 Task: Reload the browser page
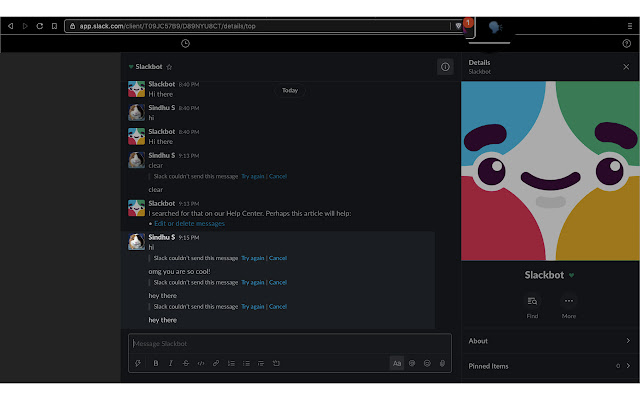tap(40, 26)
